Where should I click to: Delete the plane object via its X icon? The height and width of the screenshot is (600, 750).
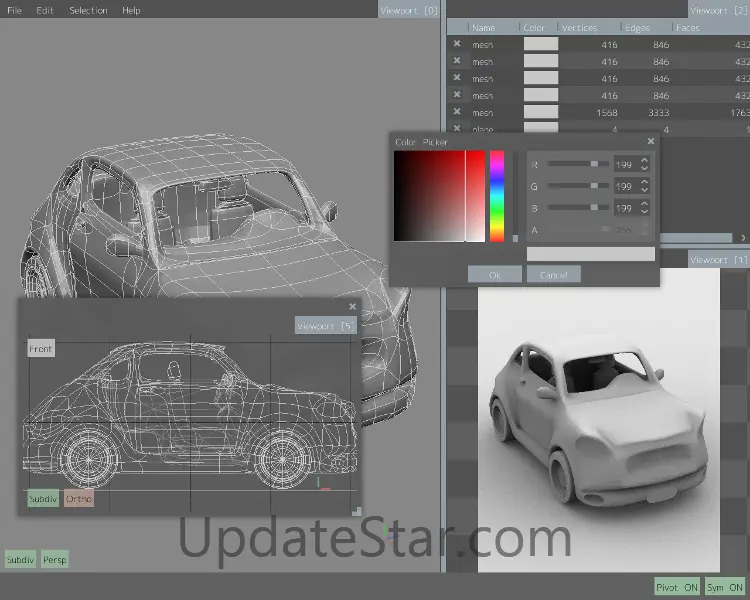click(x=457, y=128)
